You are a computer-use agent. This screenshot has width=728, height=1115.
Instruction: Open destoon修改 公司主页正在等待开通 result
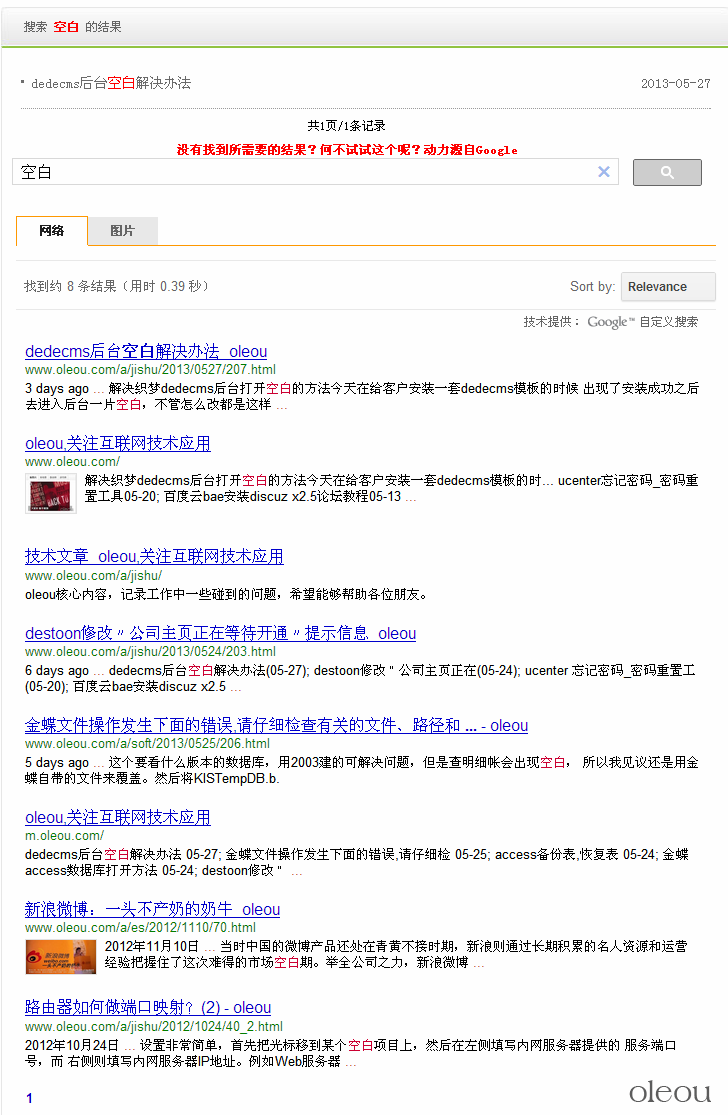(x=220, y=634)
